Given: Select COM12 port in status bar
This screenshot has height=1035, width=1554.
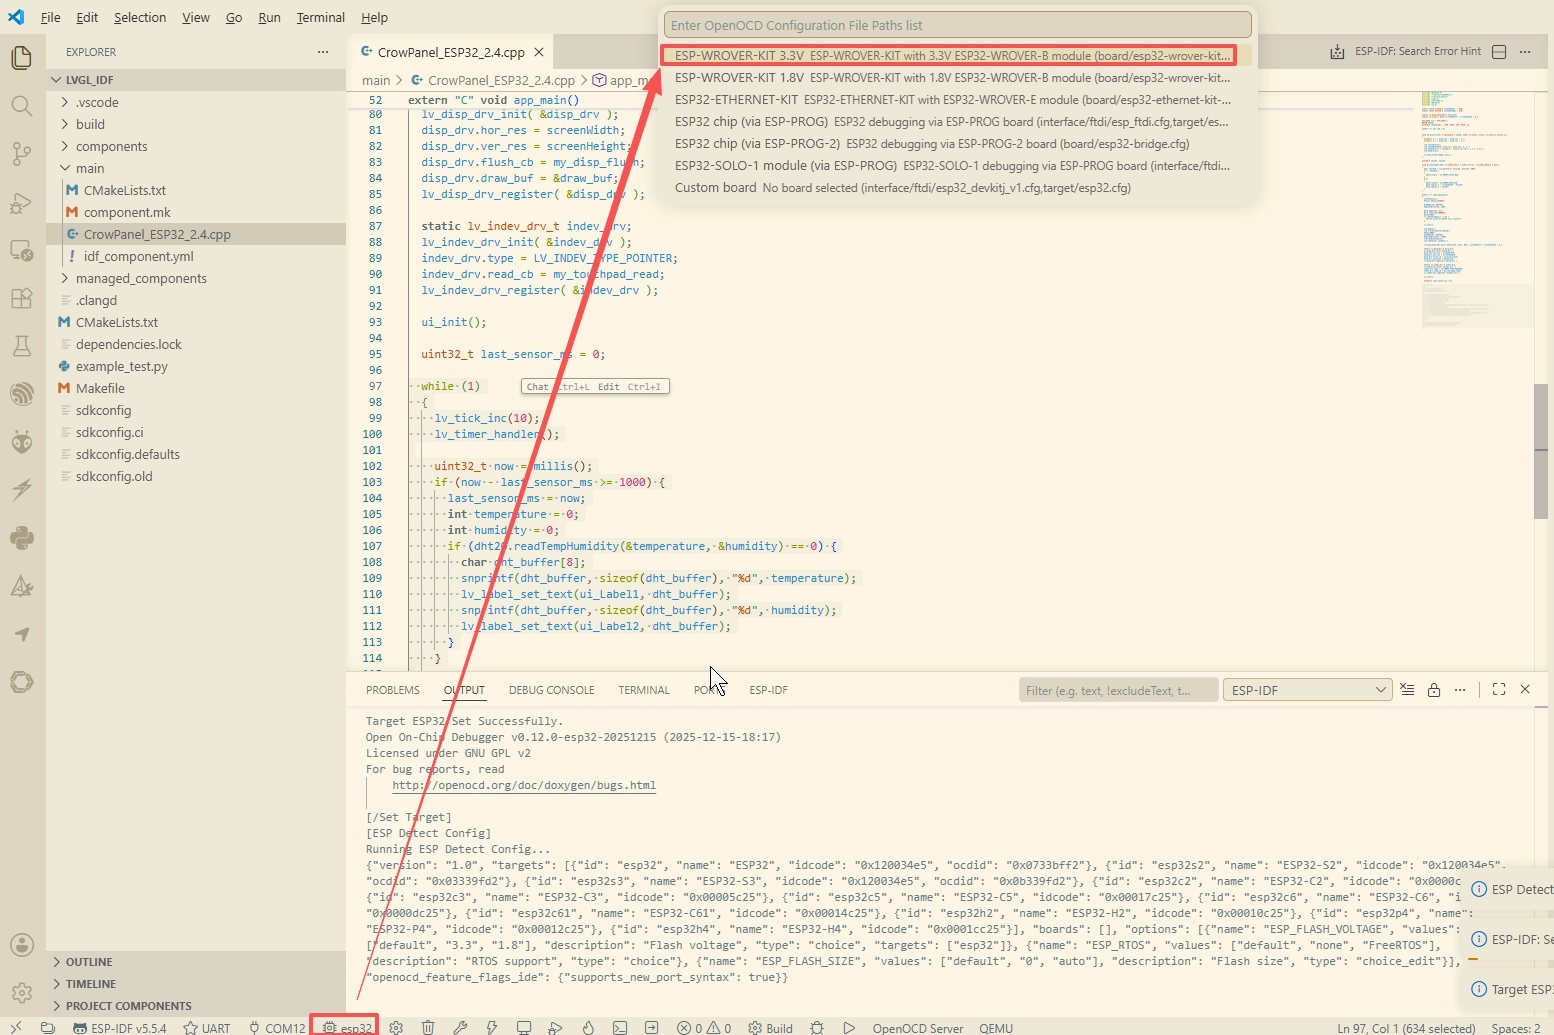Looking at the screenshot, I should pos(277,1027).
